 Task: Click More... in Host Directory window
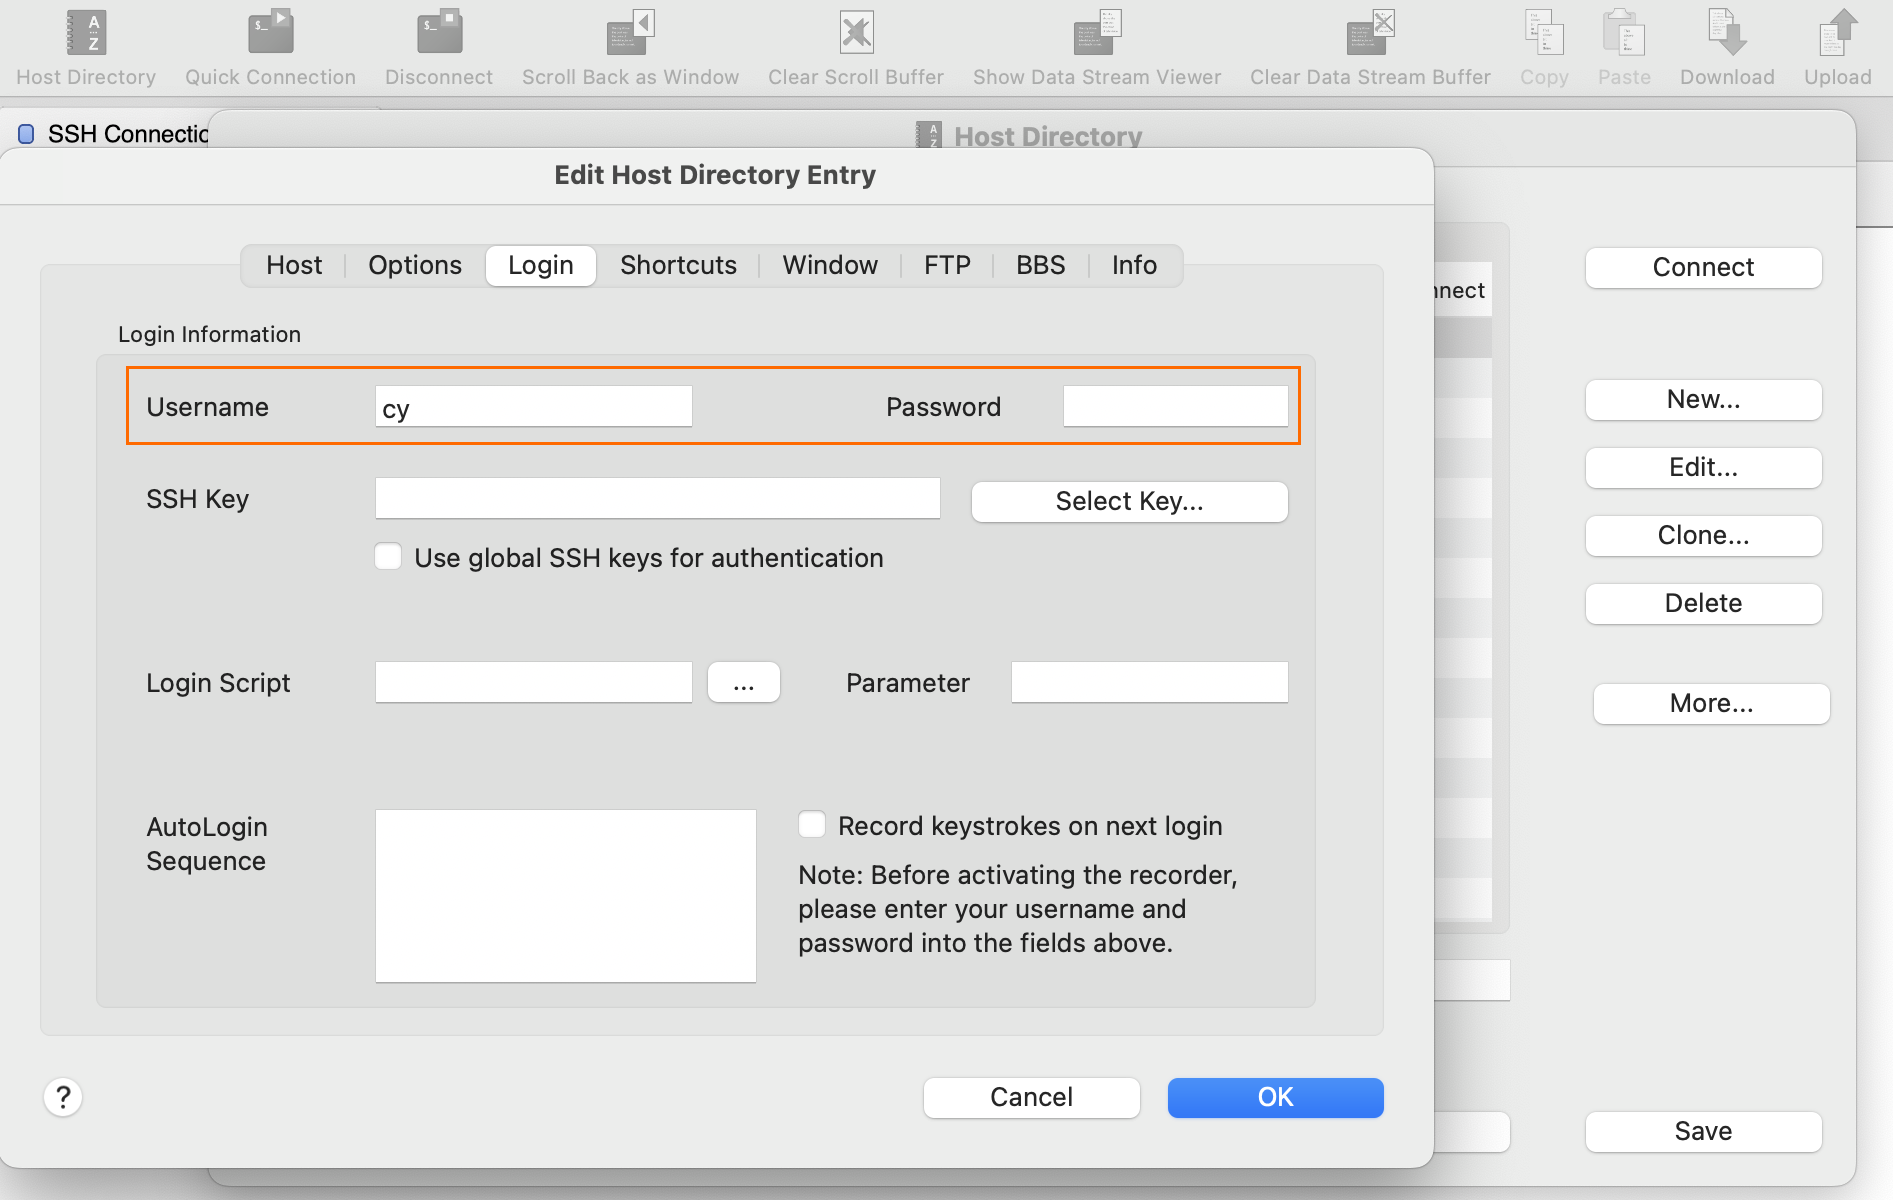(x=1712, y=703)
